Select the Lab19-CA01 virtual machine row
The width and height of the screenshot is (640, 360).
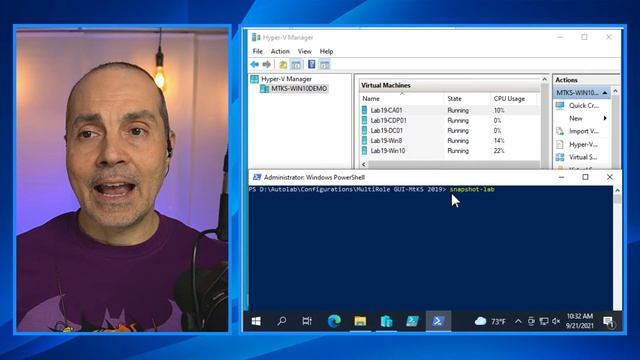449,110
